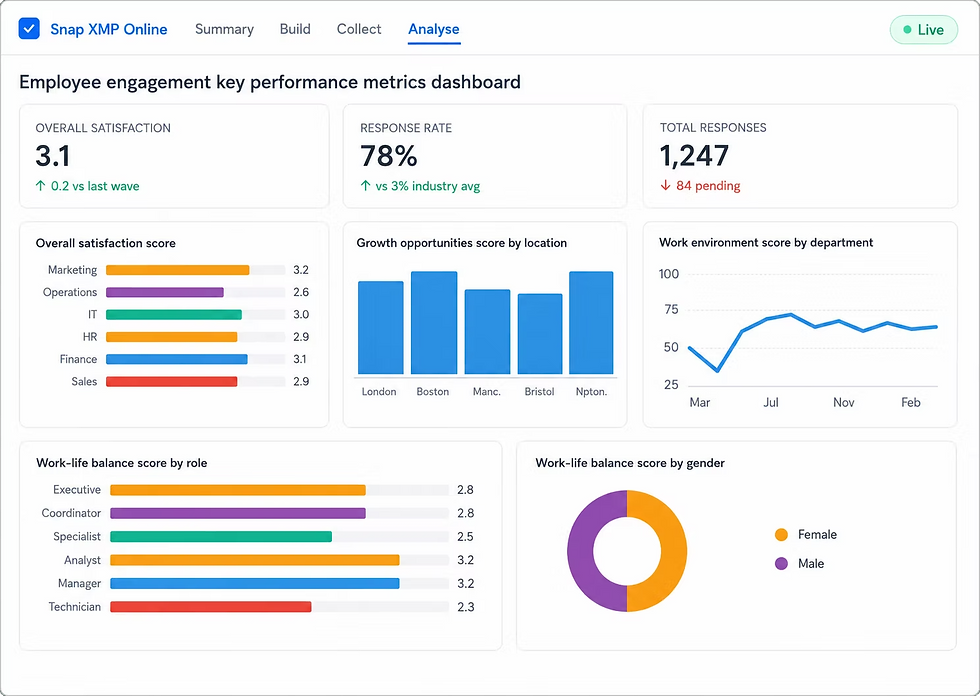Click the red down arrow beside 84 pending

[666, 185]
